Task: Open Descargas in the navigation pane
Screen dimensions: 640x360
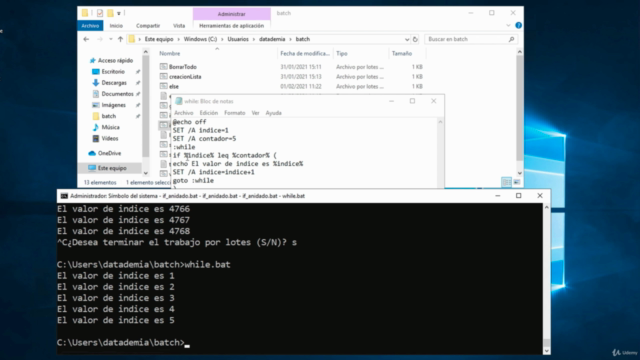Action: [x=114, y=83]
